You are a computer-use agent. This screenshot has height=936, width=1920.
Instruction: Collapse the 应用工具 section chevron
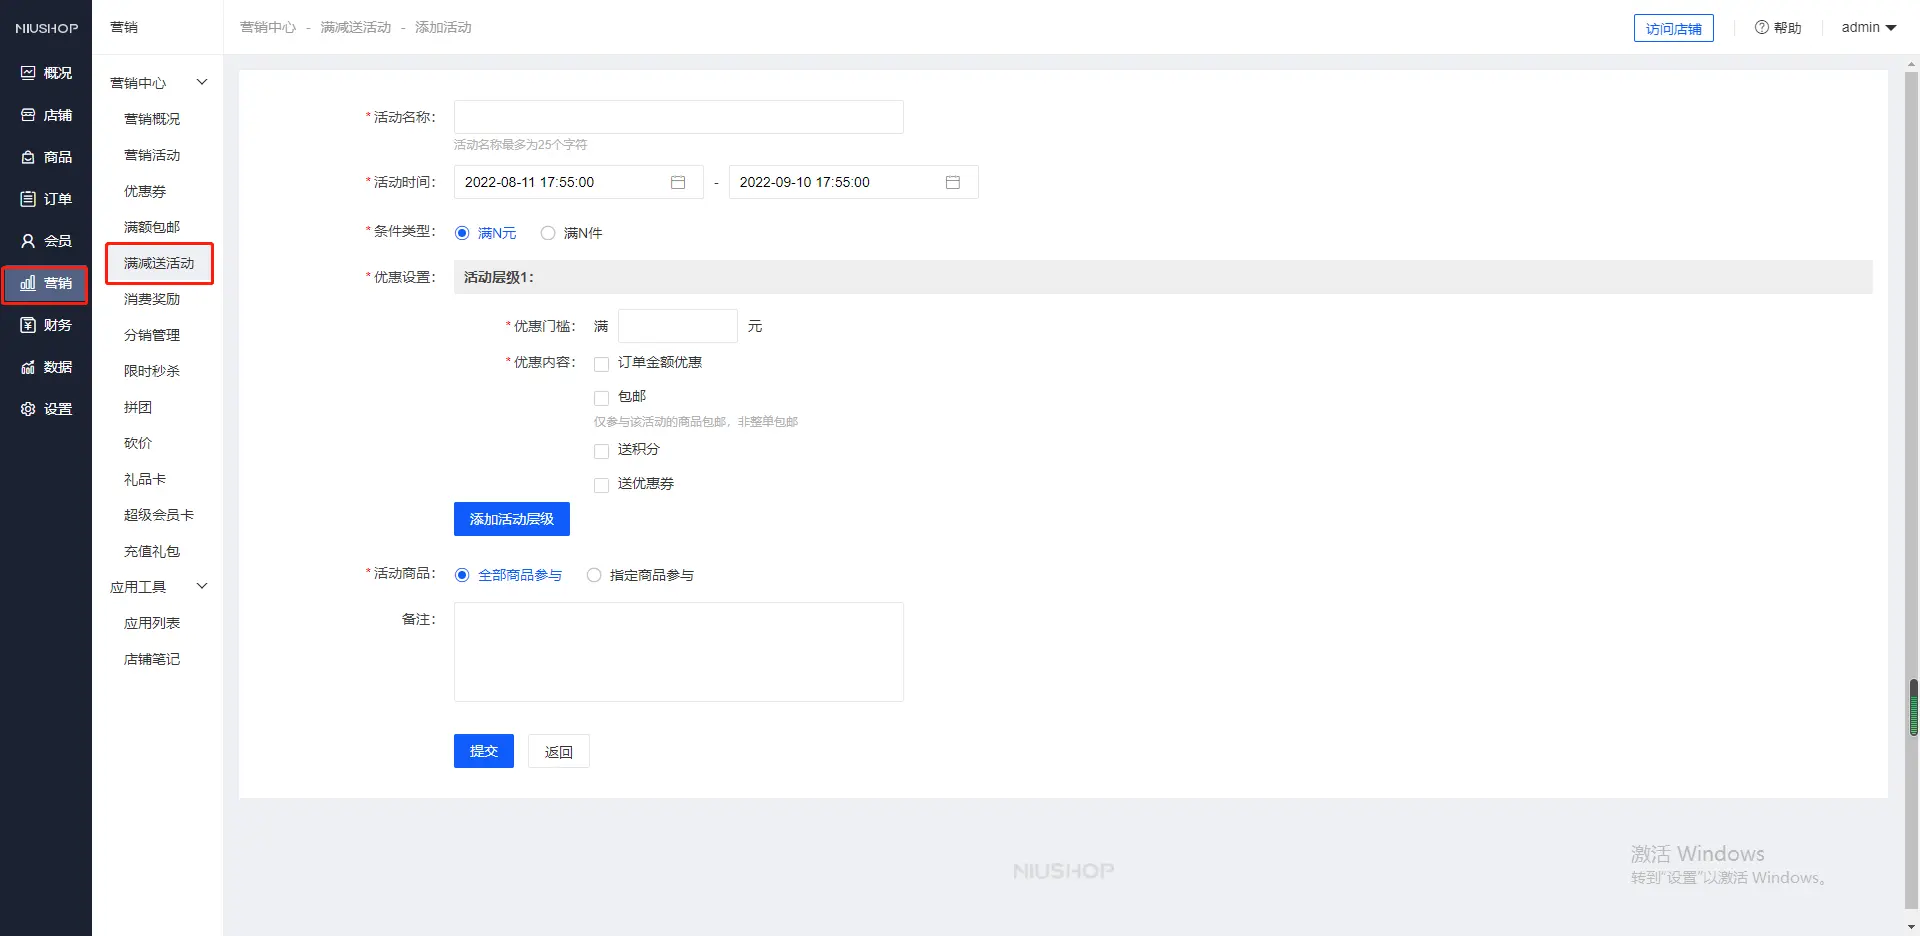(x=202, y=586)
